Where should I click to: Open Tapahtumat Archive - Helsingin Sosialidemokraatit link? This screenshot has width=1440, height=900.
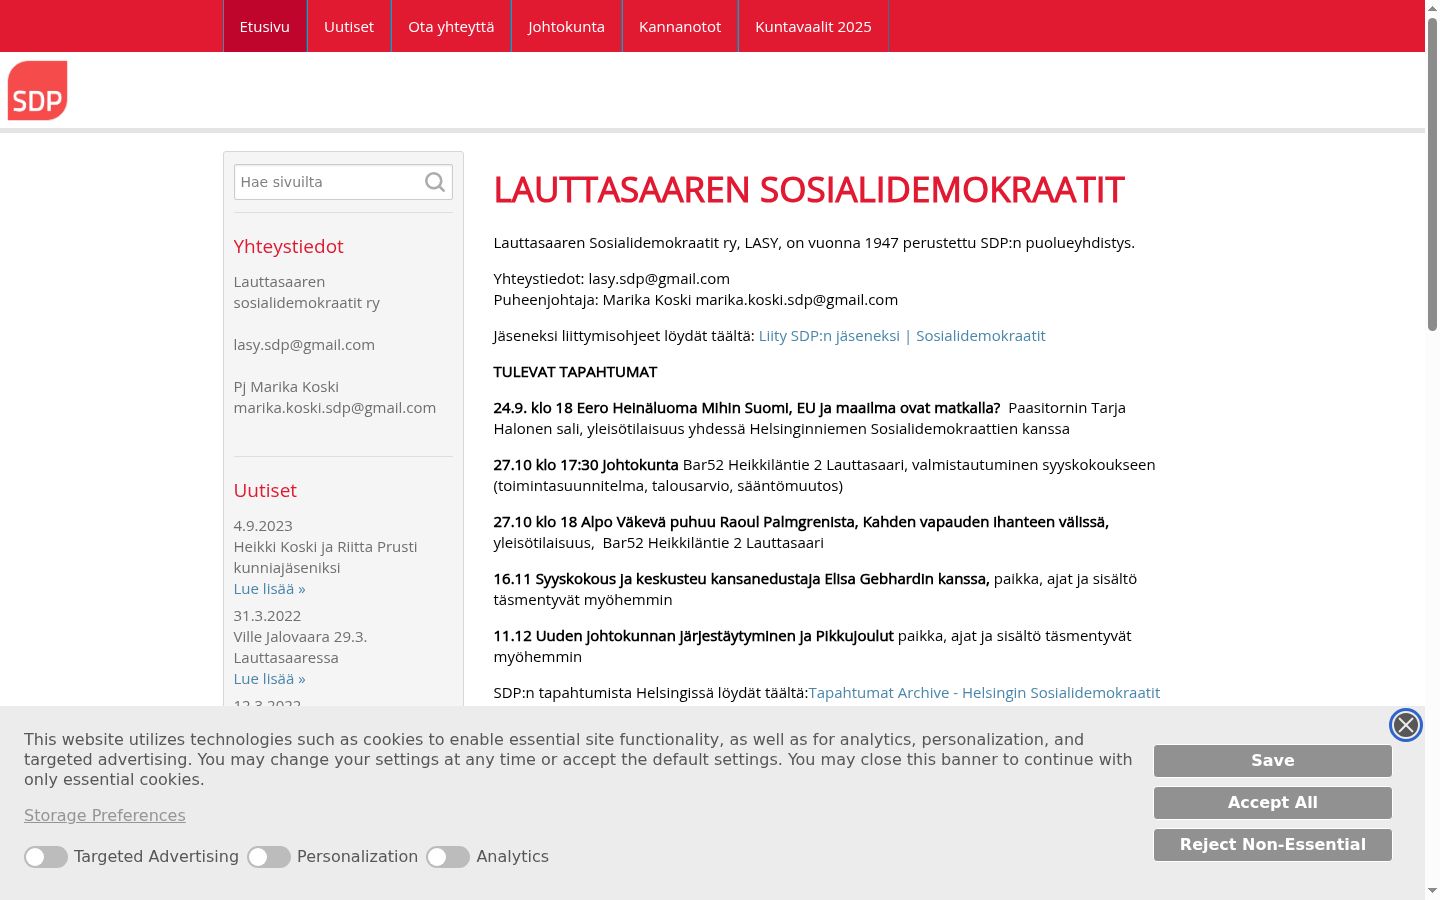[x=984, y=693]
